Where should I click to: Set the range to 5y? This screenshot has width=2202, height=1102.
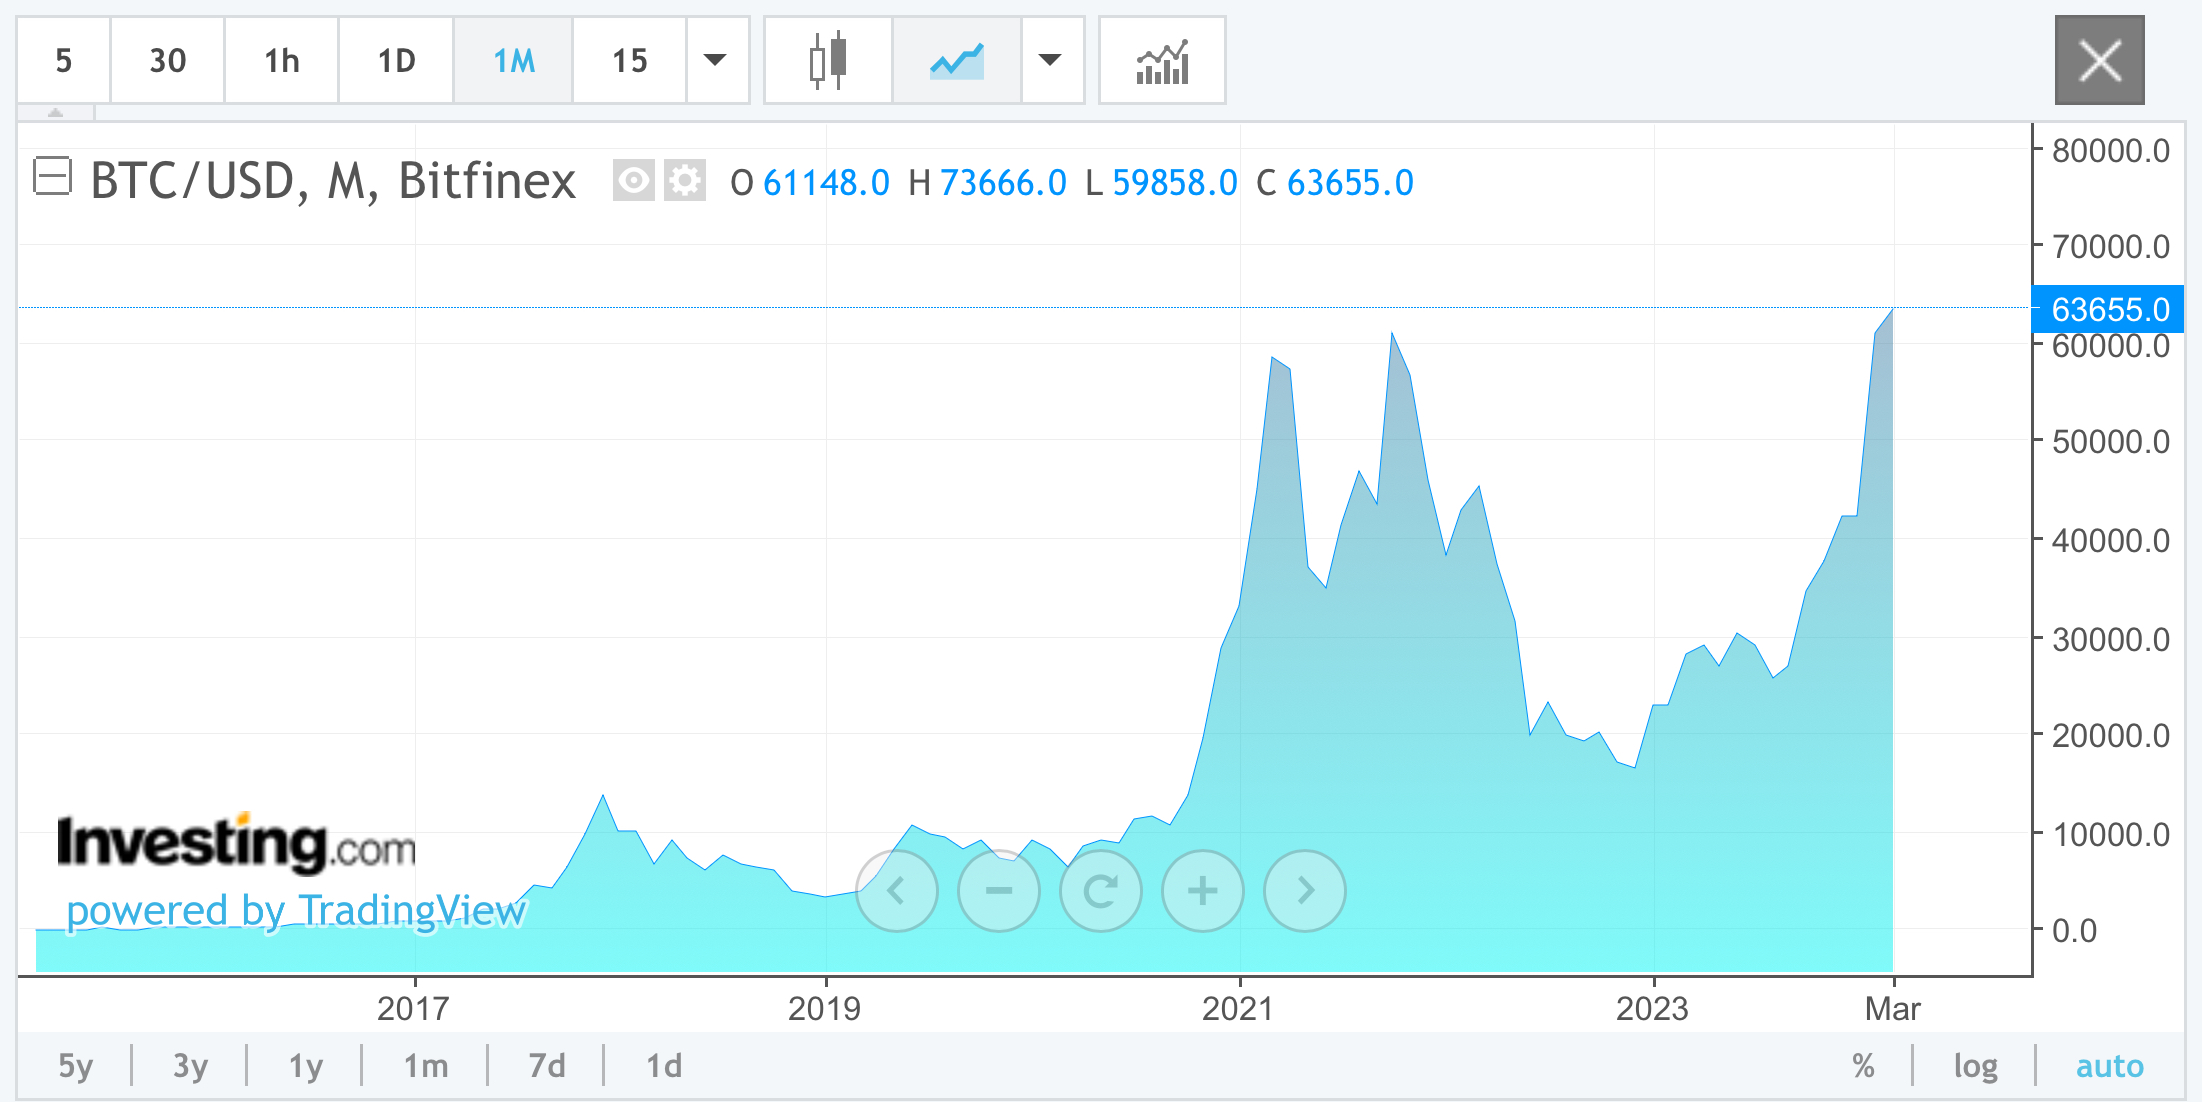(75, 1066)
